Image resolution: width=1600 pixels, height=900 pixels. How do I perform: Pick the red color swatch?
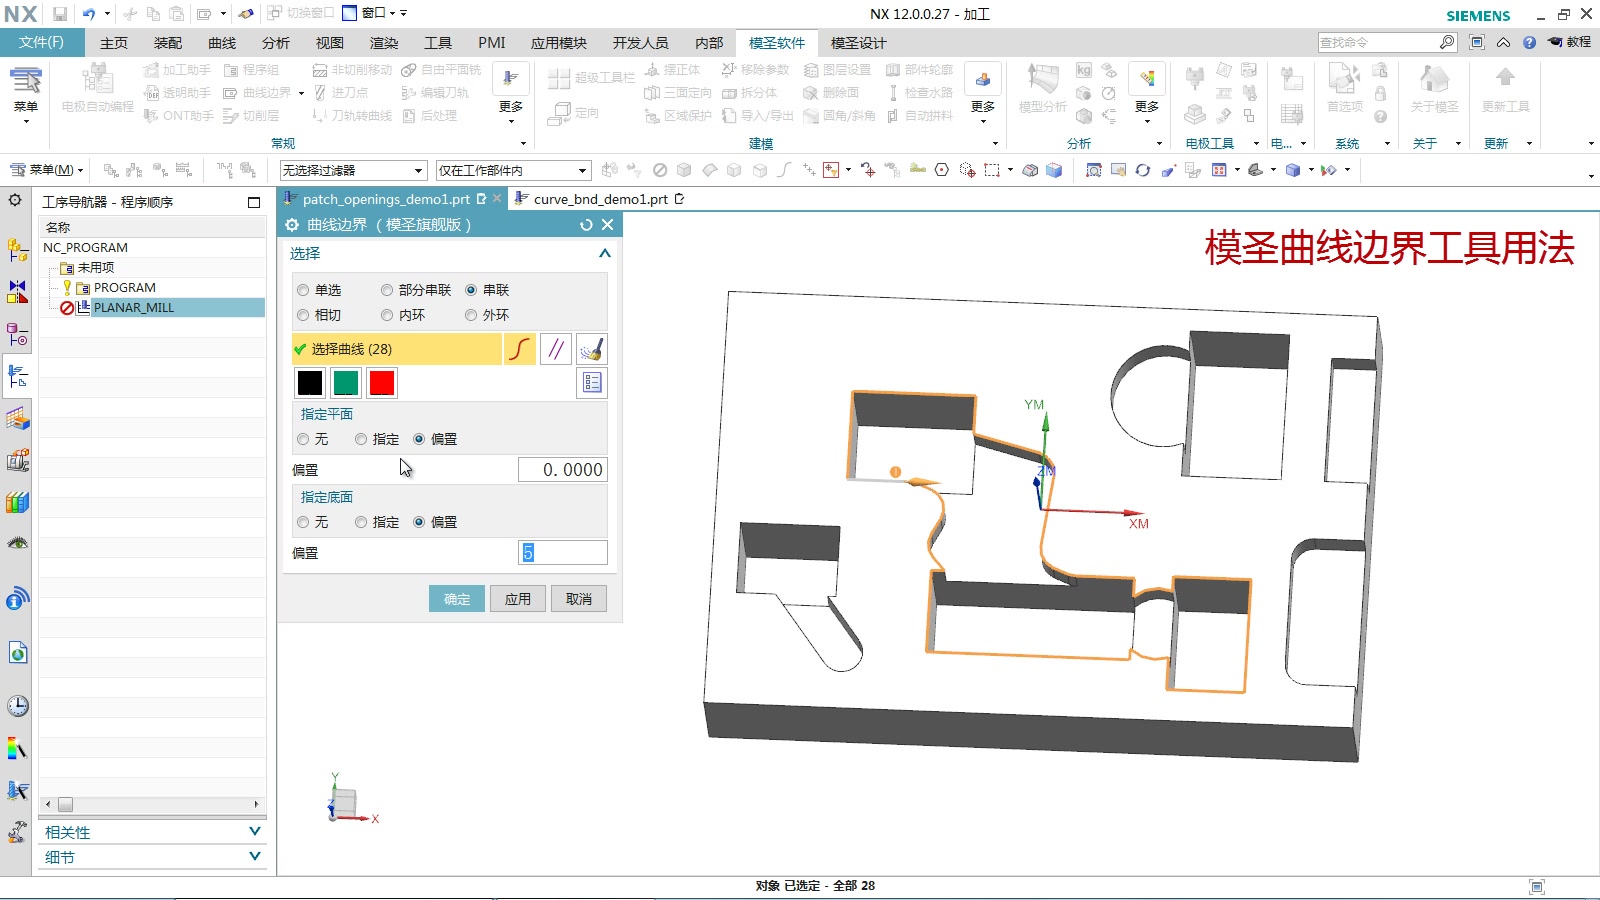382,382
